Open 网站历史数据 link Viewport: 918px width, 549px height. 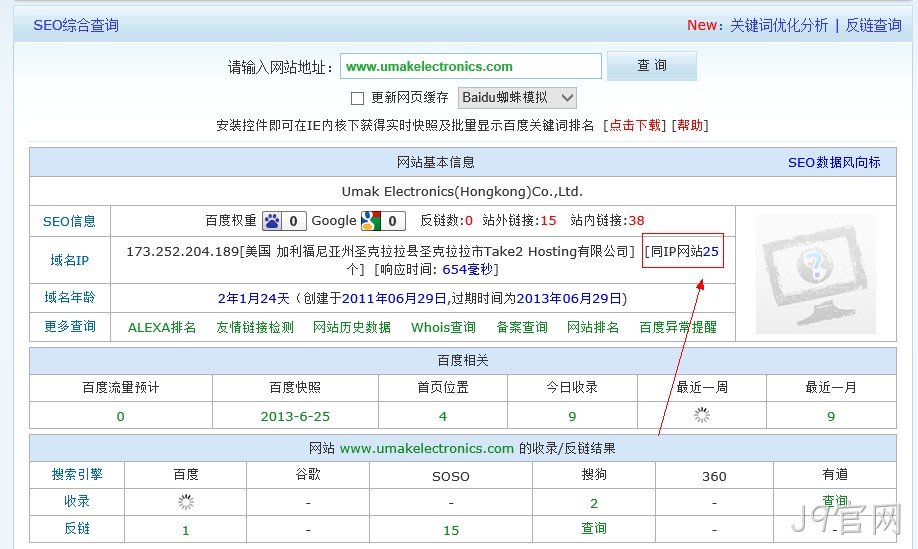pyautogui.click(x=351, y=327)
